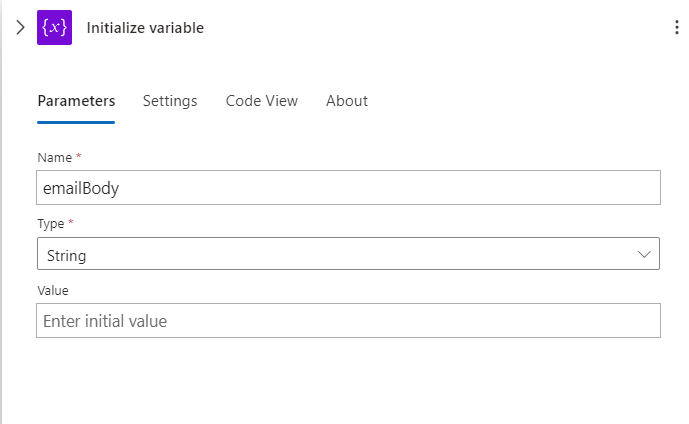Open the three-dot more options menu
Image resolution: width=689 pixels, height=424 pixels.
(x=677, y=28)
